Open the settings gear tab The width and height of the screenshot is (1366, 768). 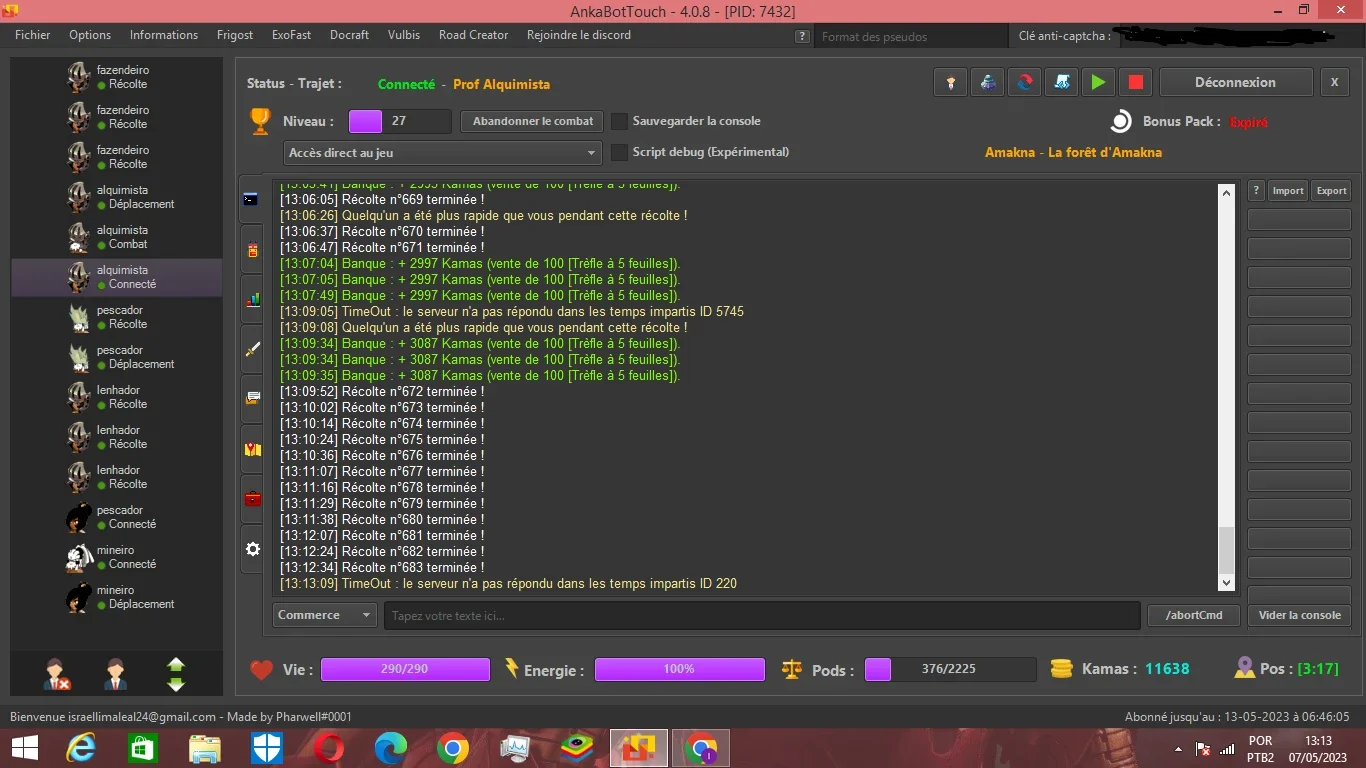[252, 549]
